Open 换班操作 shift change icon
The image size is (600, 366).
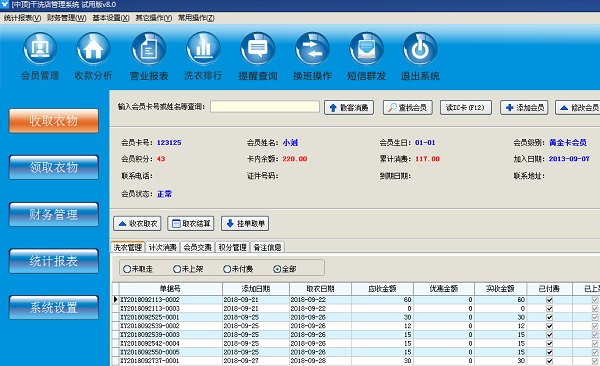tap(312, 49)
